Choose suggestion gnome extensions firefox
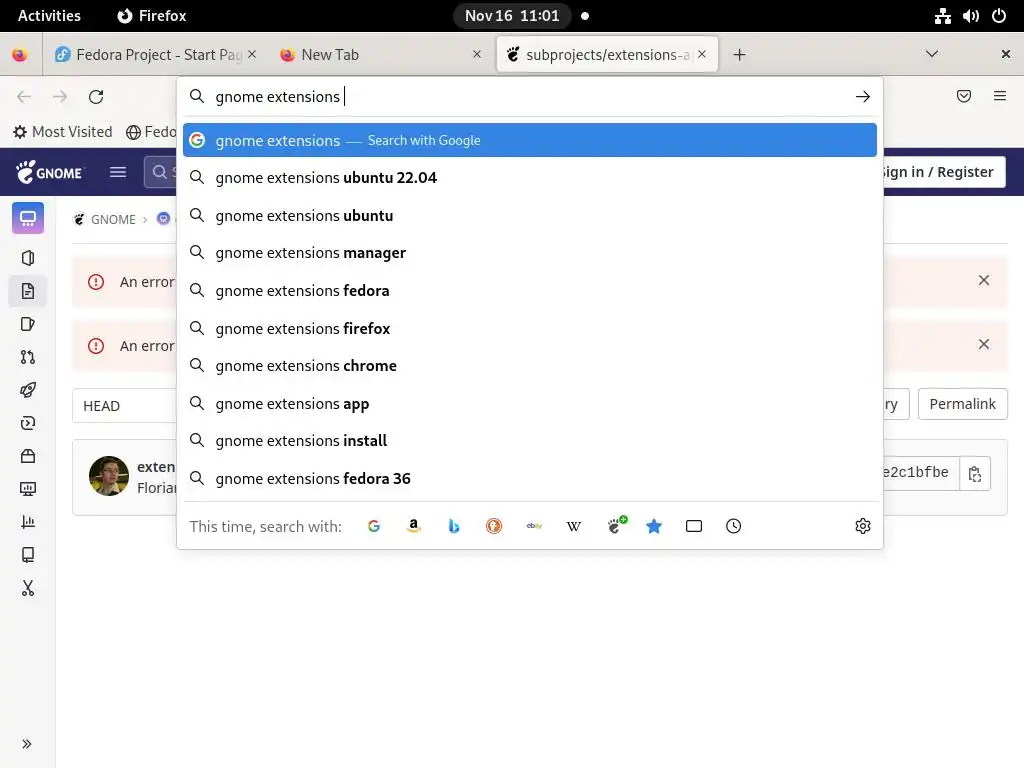Image resolution: width=1024 pixels, height=768 pixels. pyautogui.click(x=530, y=328)
